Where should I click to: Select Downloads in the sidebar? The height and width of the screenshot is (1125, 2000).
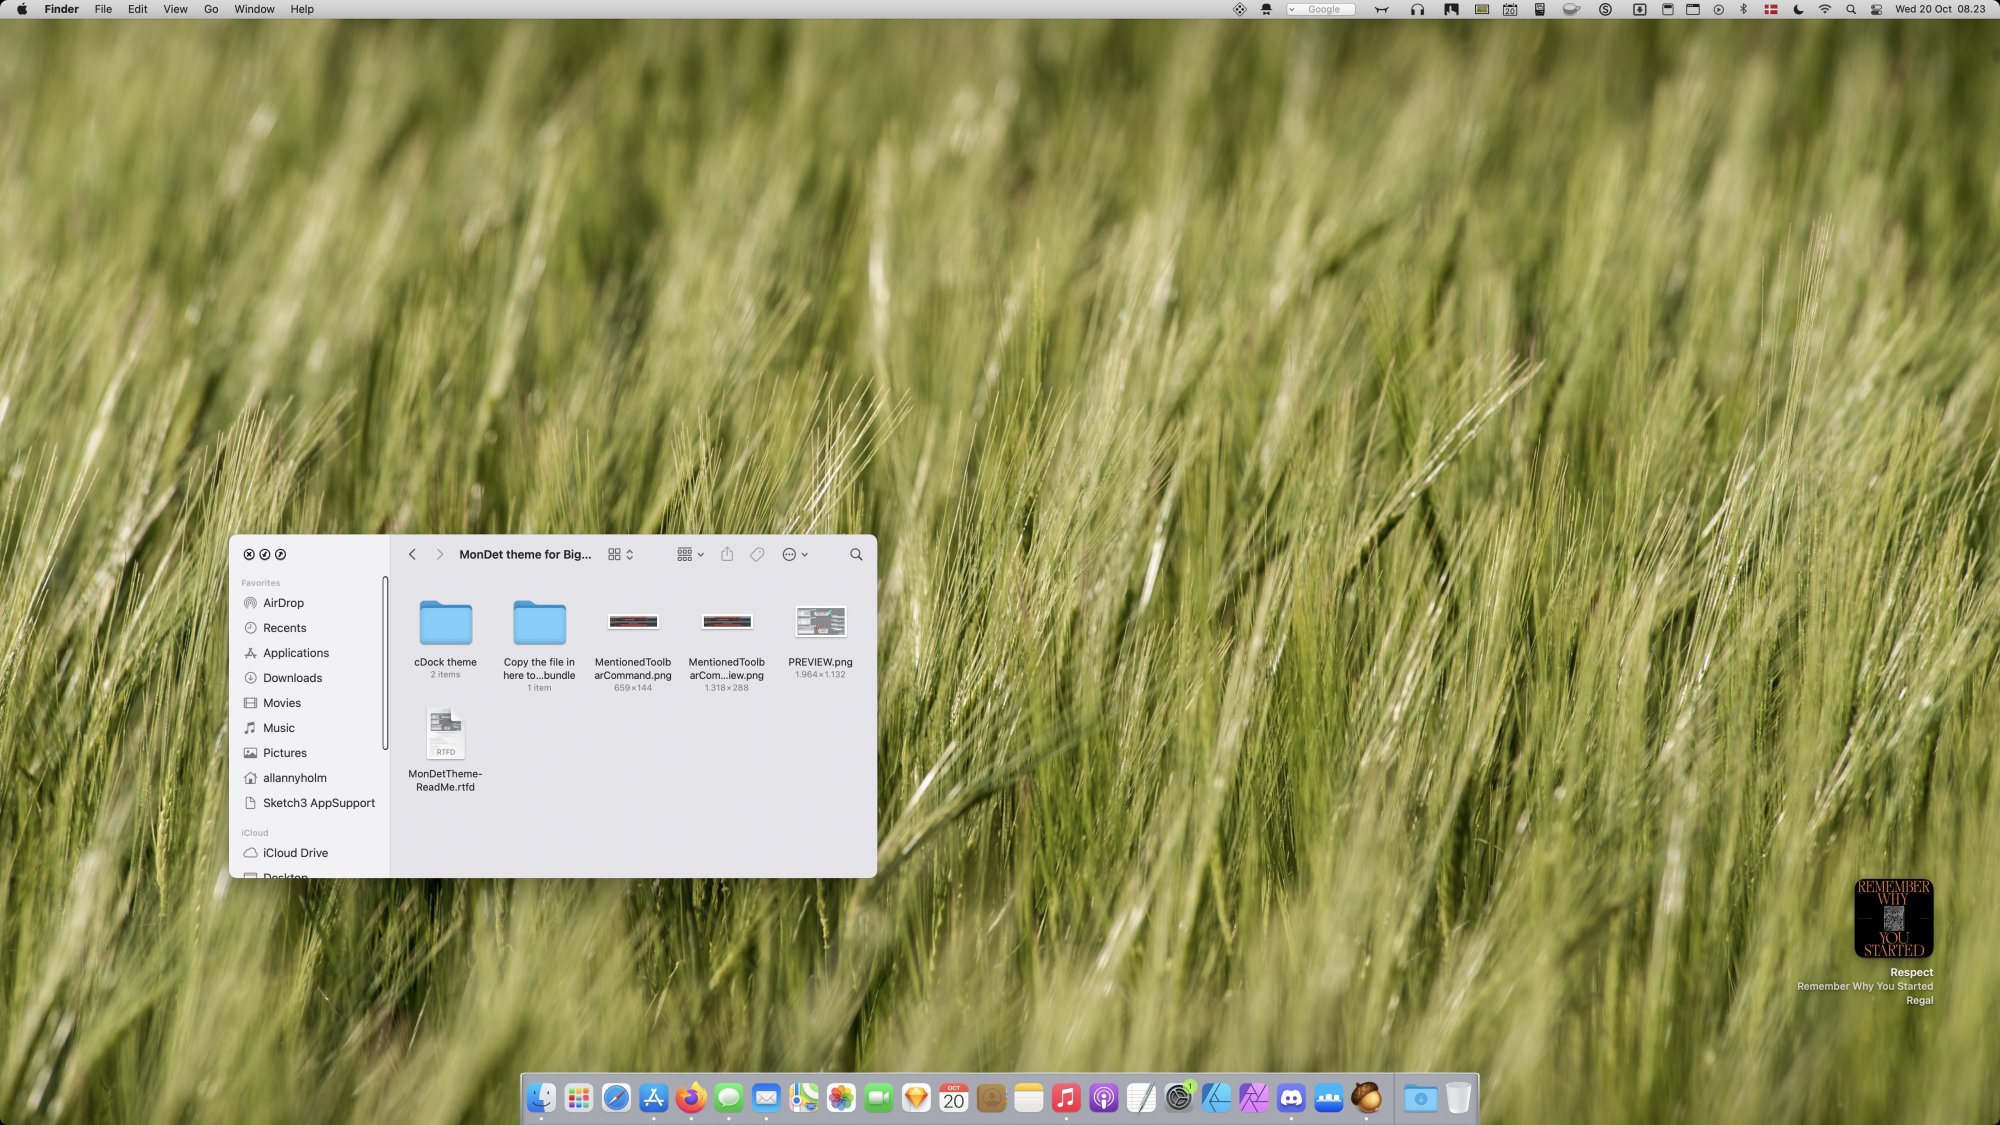[292, 678]
